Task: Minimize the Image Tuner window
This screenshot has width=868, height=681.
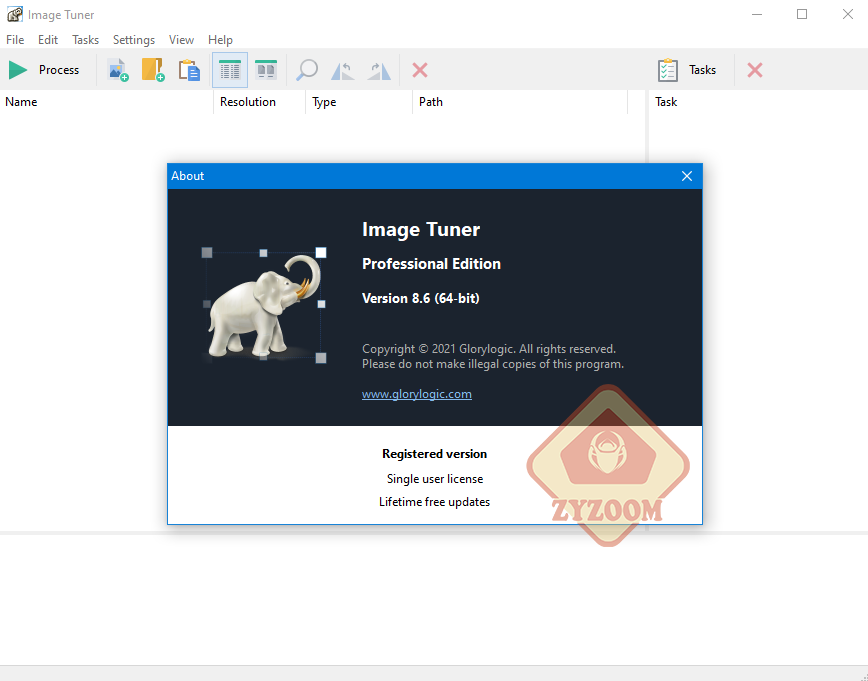Action: point(757,14)
